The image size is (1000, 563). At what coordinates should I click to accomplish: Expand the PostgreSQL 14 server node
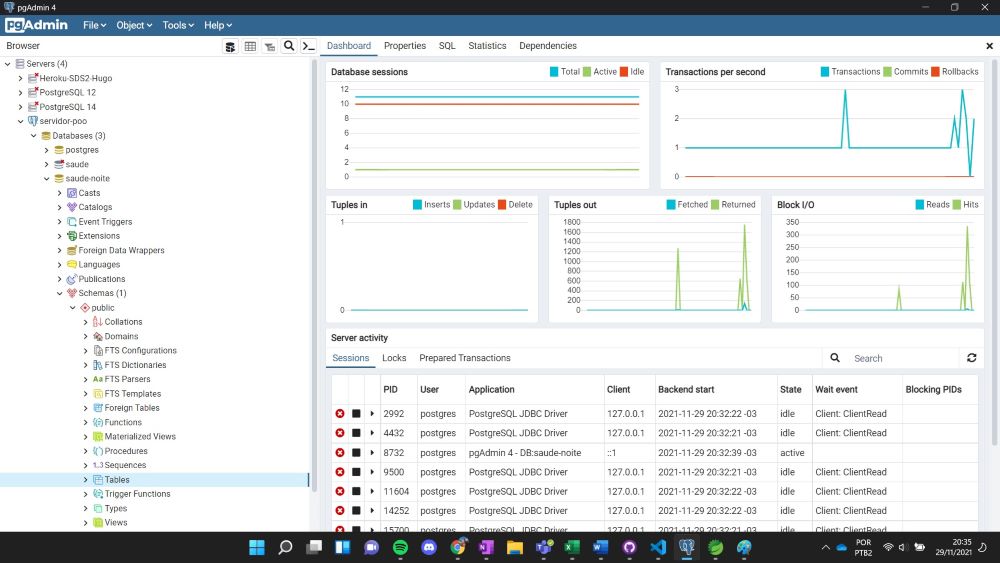click(20, 107)
